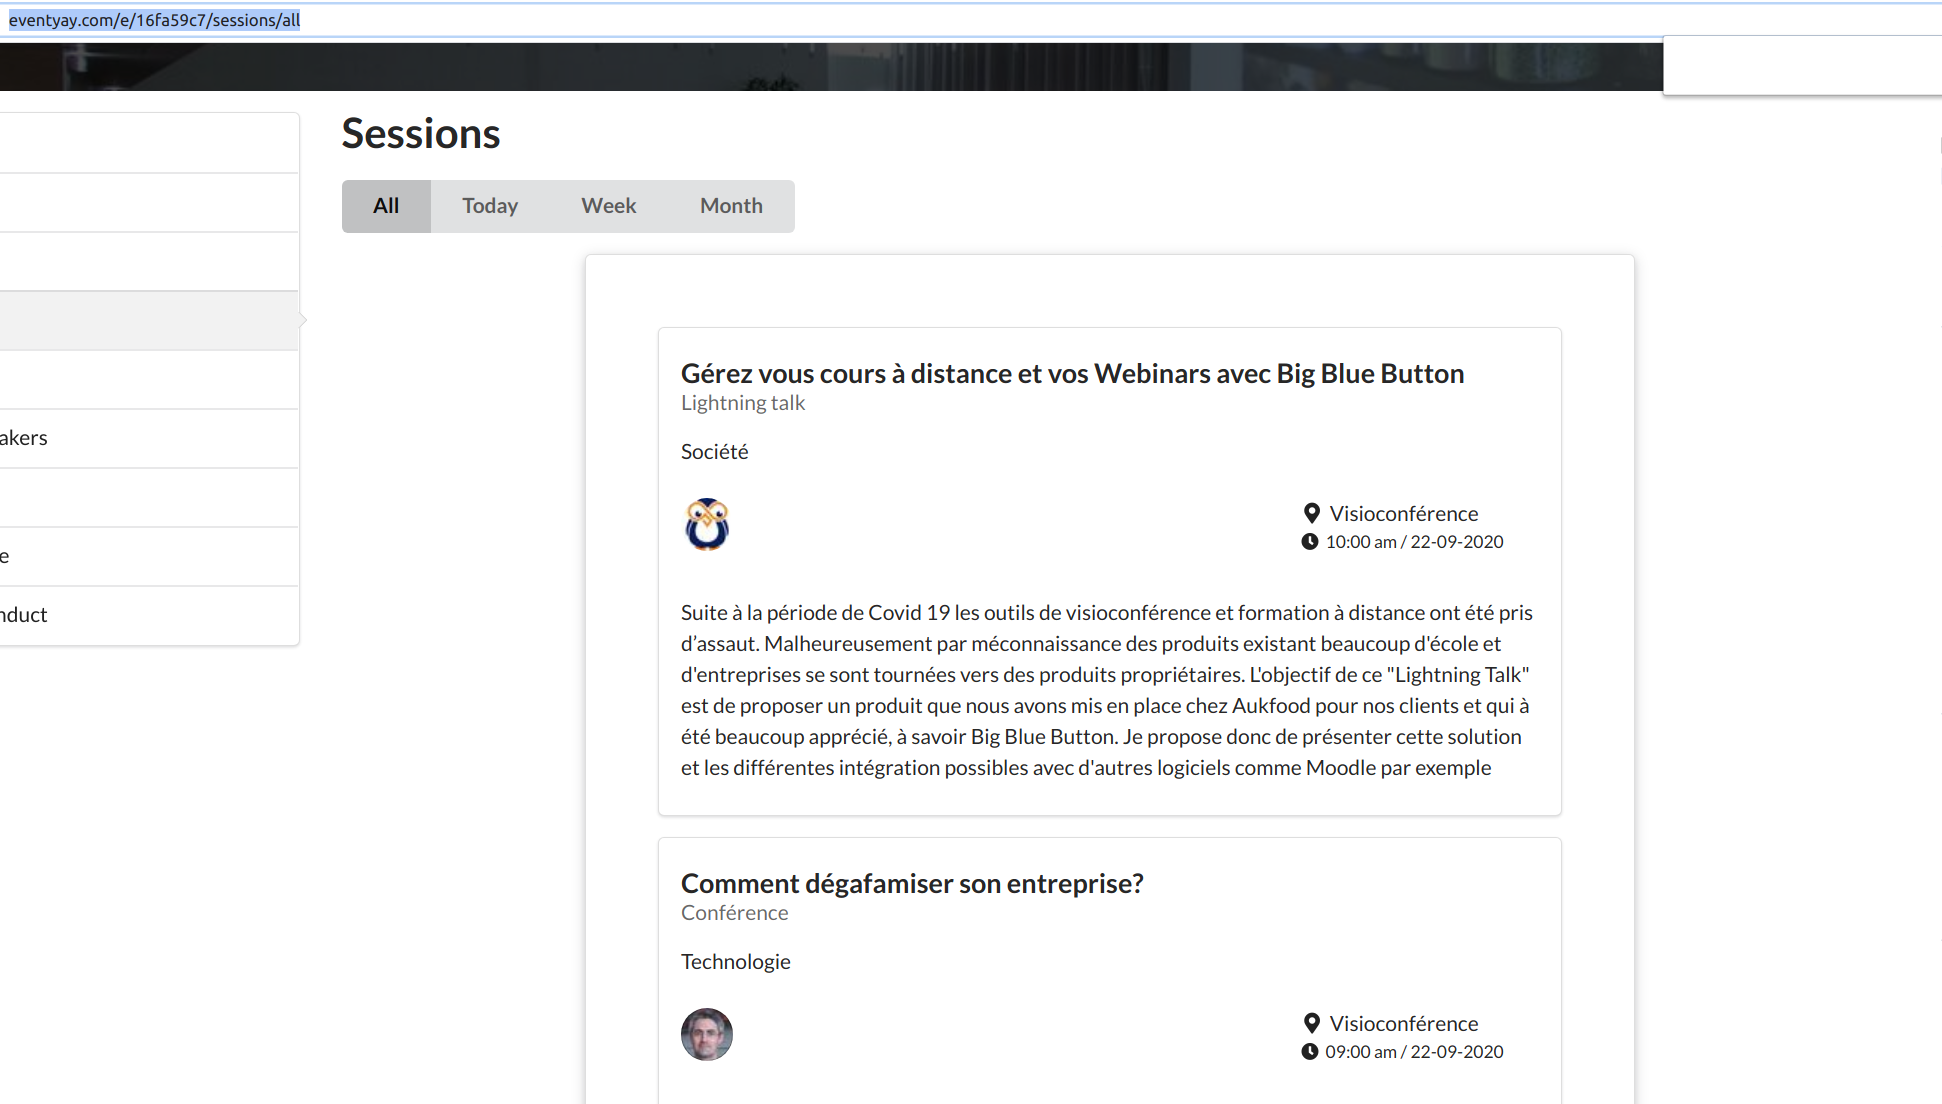The image size is (1942, 1104).
Task: Open the Big Blue Button session title
Action: (x=1072, y=374)
